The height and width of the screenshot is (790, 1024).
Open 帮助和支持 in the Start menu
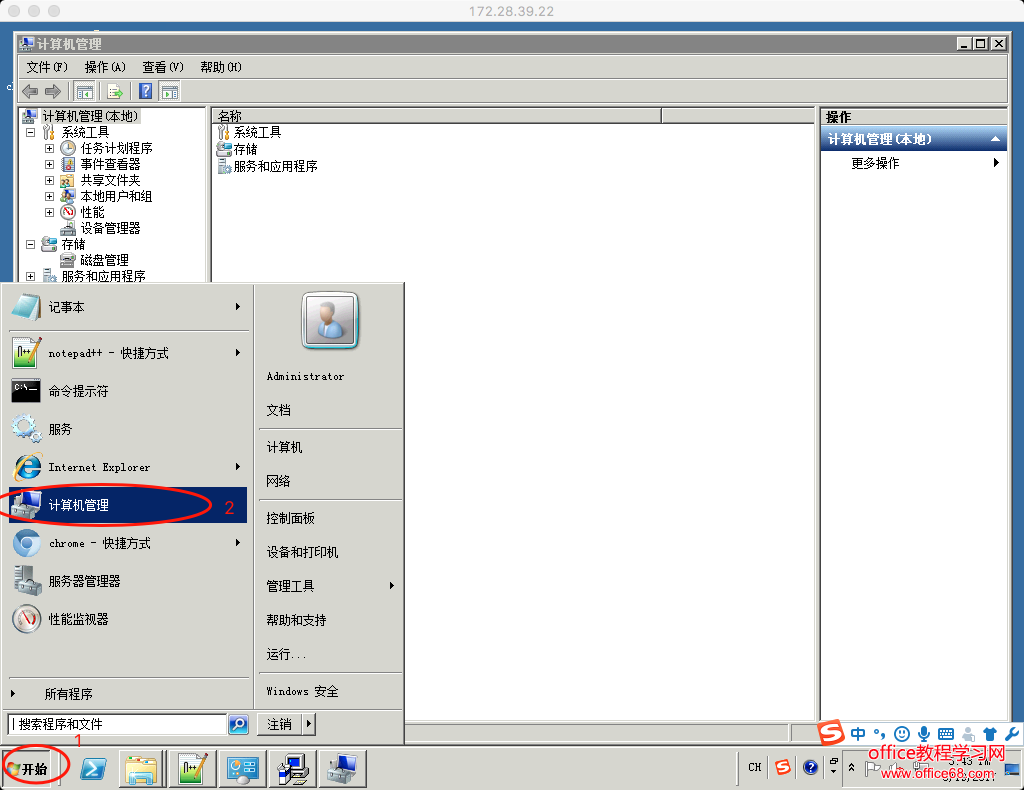coord(296,620)
